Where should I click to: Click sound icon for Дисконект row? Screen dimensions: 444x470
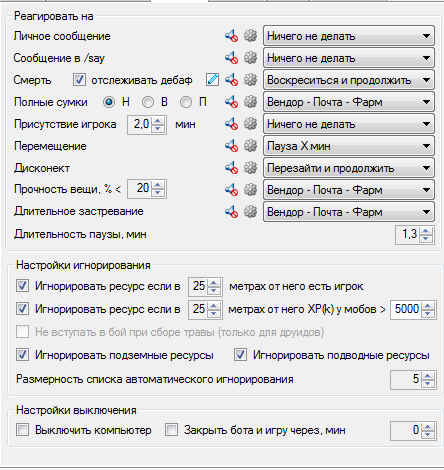click(x=231, y=168)
